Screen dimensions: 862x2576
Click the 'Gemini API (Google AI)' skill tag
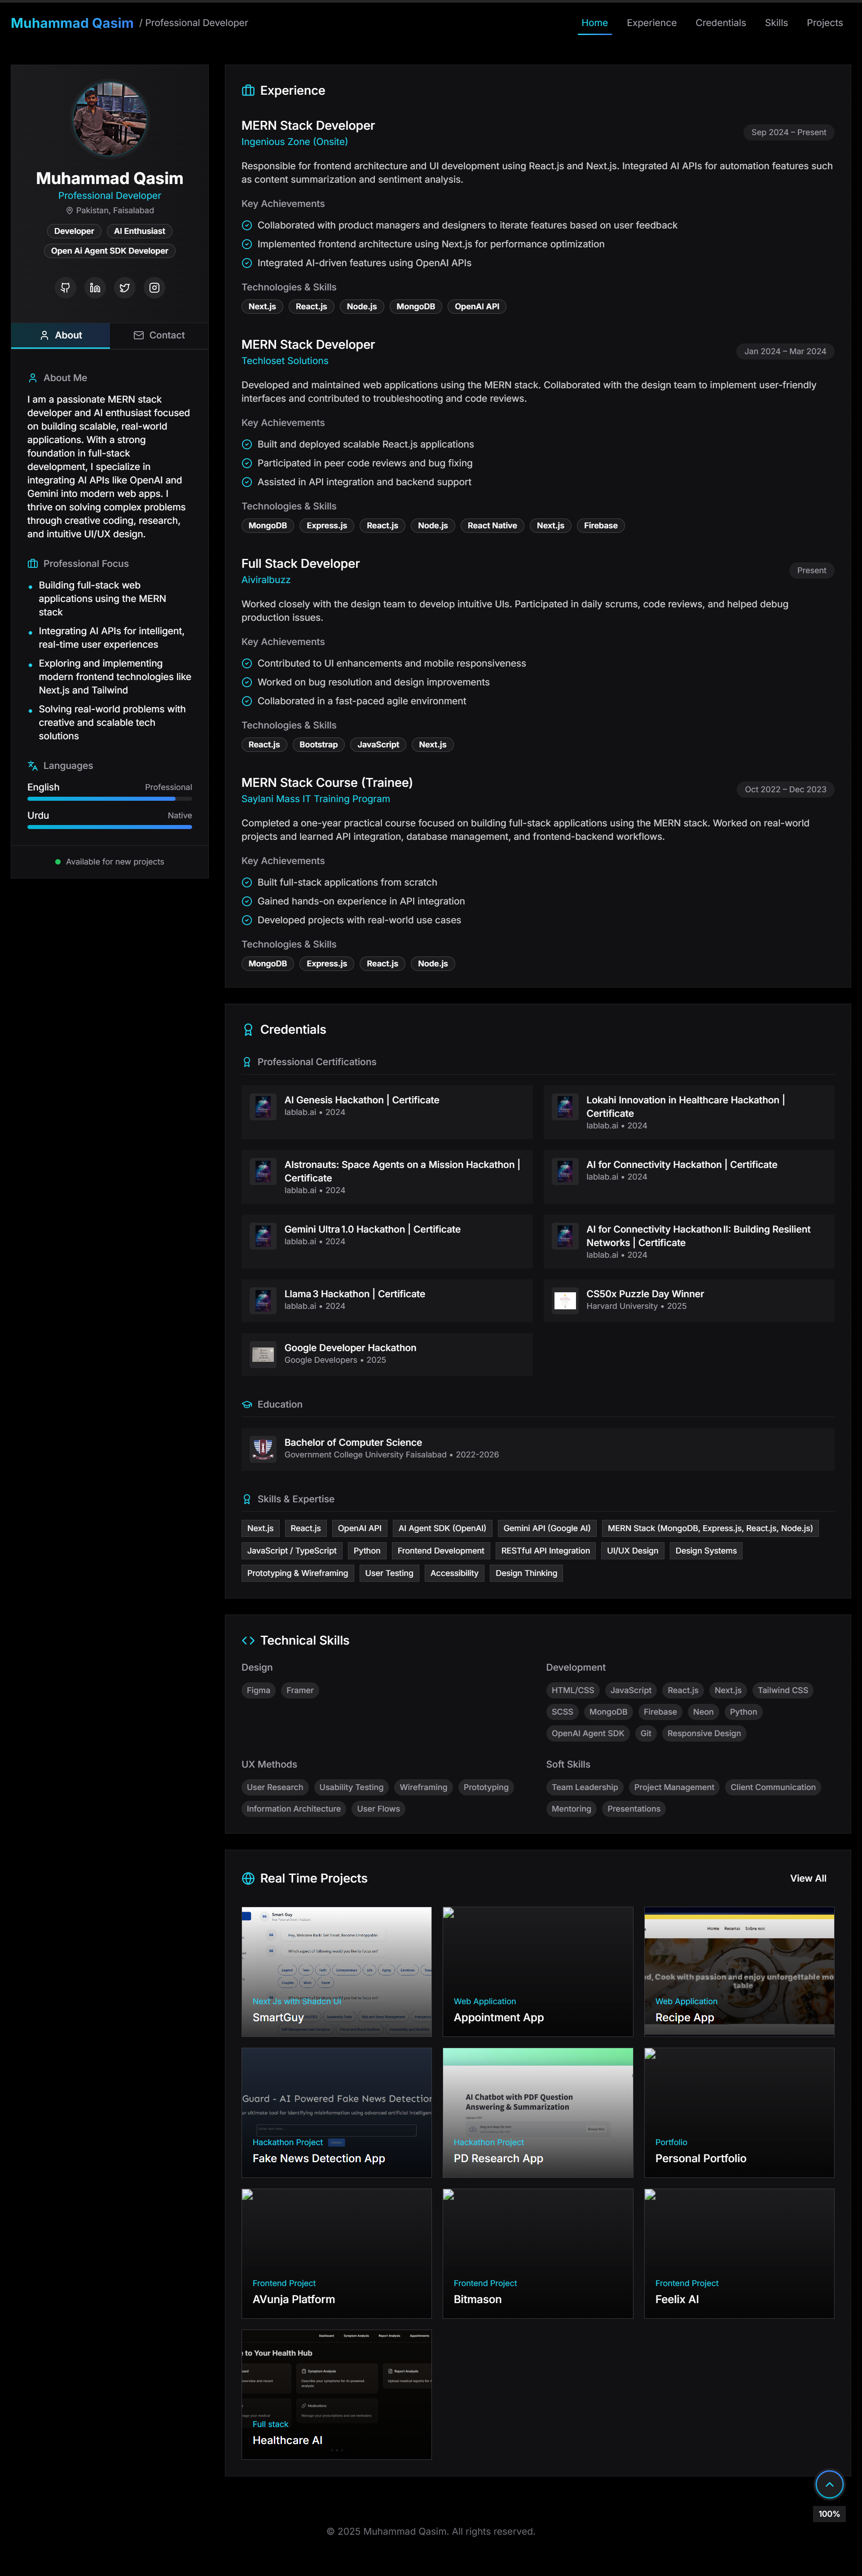(547, 1528)
